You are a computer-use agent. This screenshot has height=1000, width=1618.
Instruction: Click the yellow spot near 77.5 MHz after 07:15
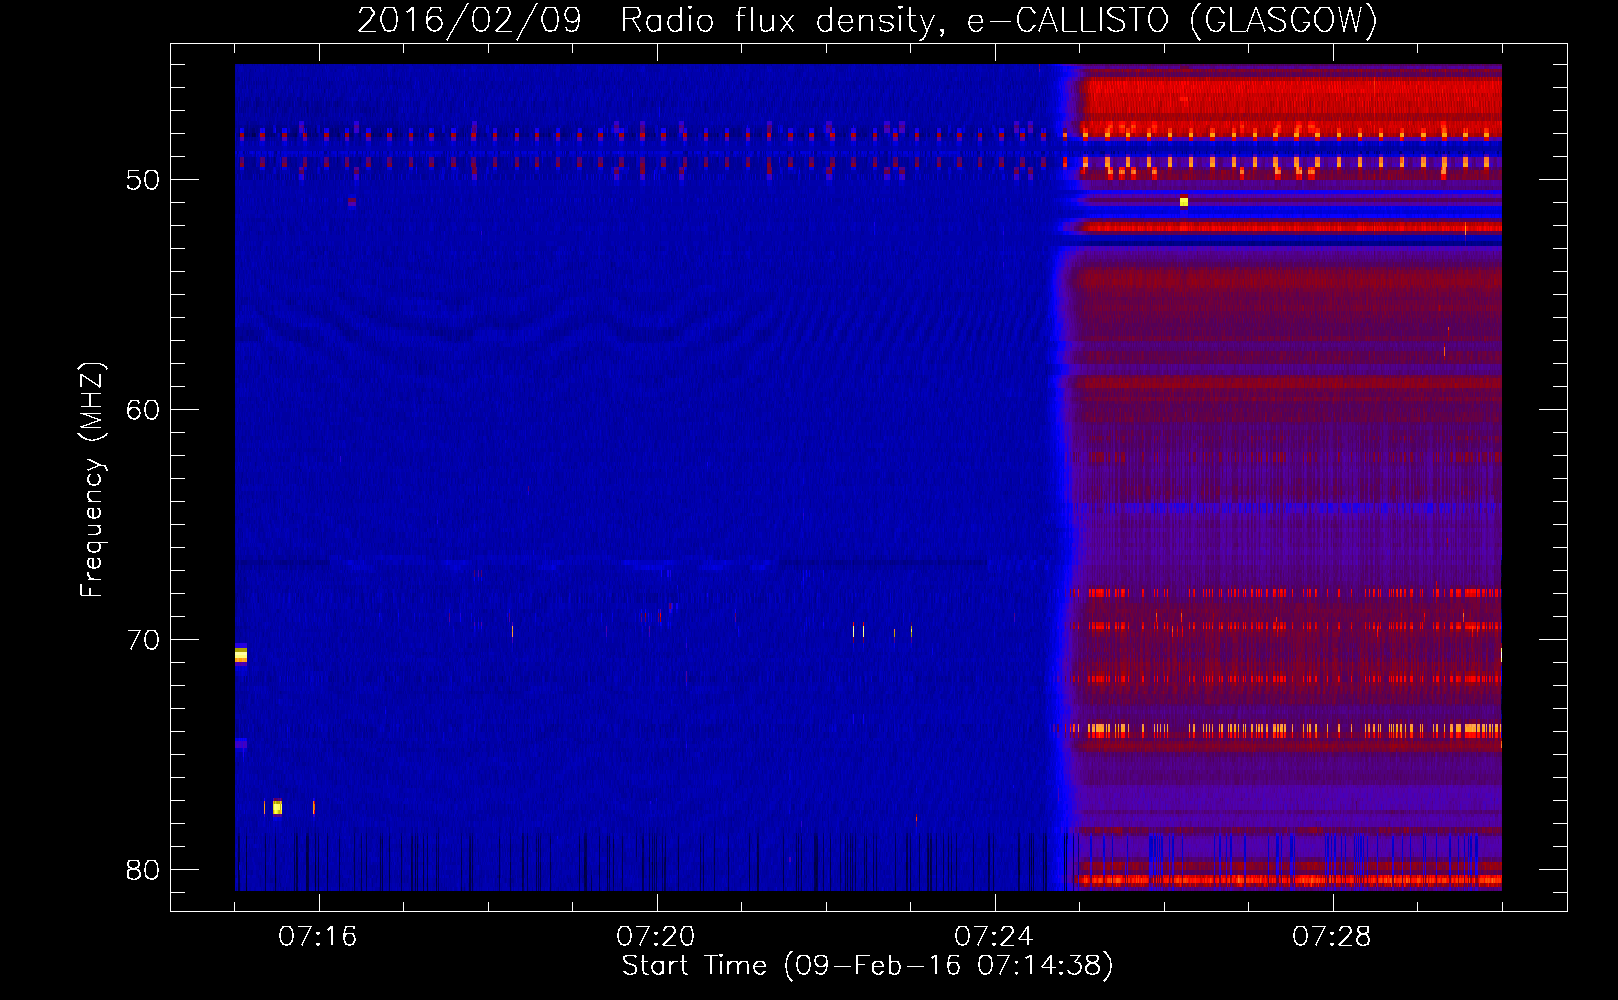(277, 807)
